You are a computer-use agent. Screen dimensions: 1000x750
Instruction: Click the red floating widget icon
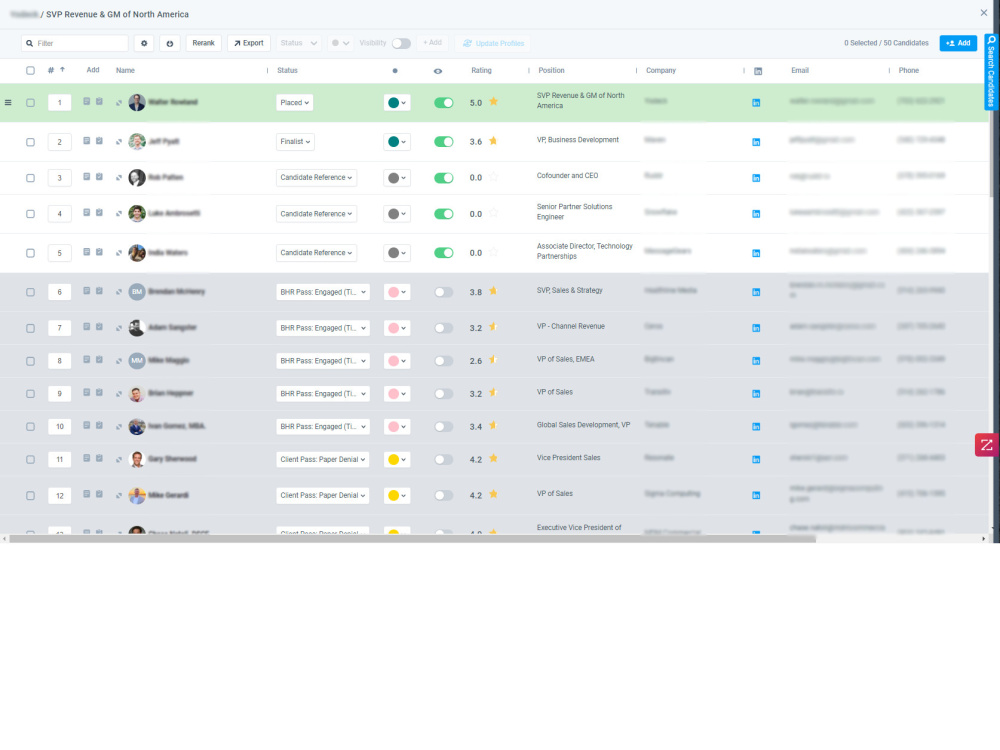click(986, 445)
